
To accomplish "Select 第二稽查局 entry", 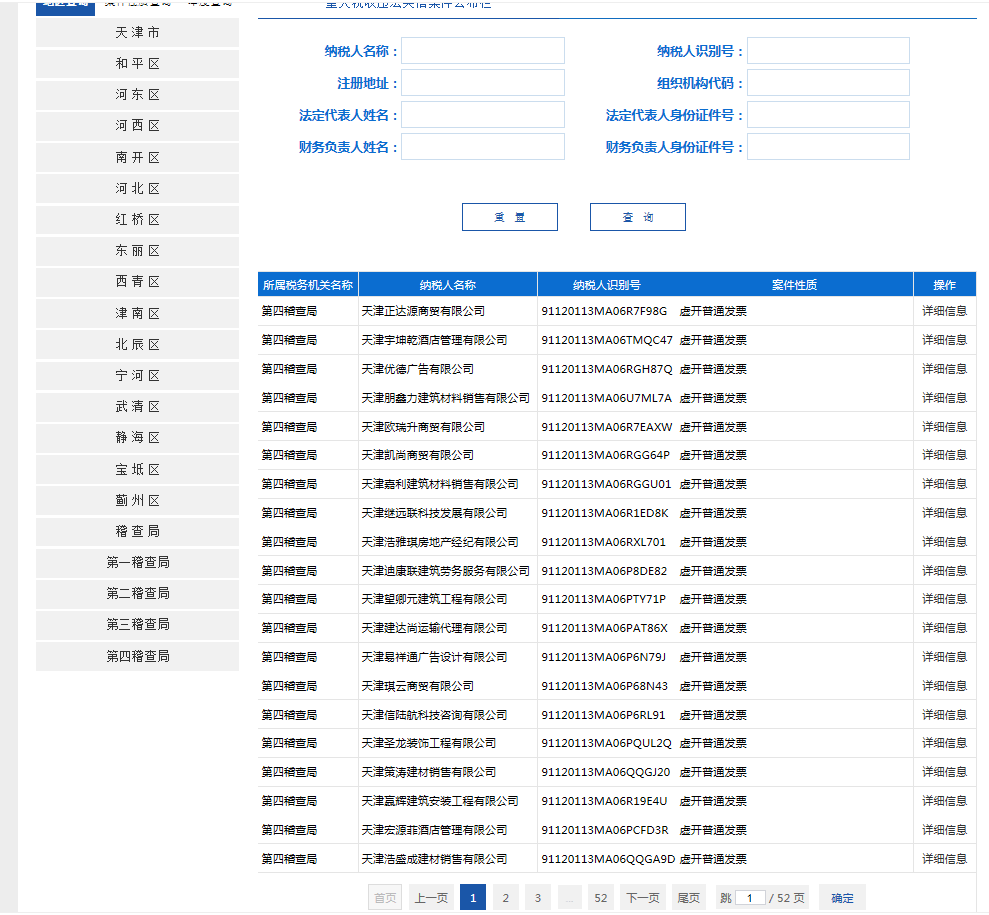I will 138,593.
